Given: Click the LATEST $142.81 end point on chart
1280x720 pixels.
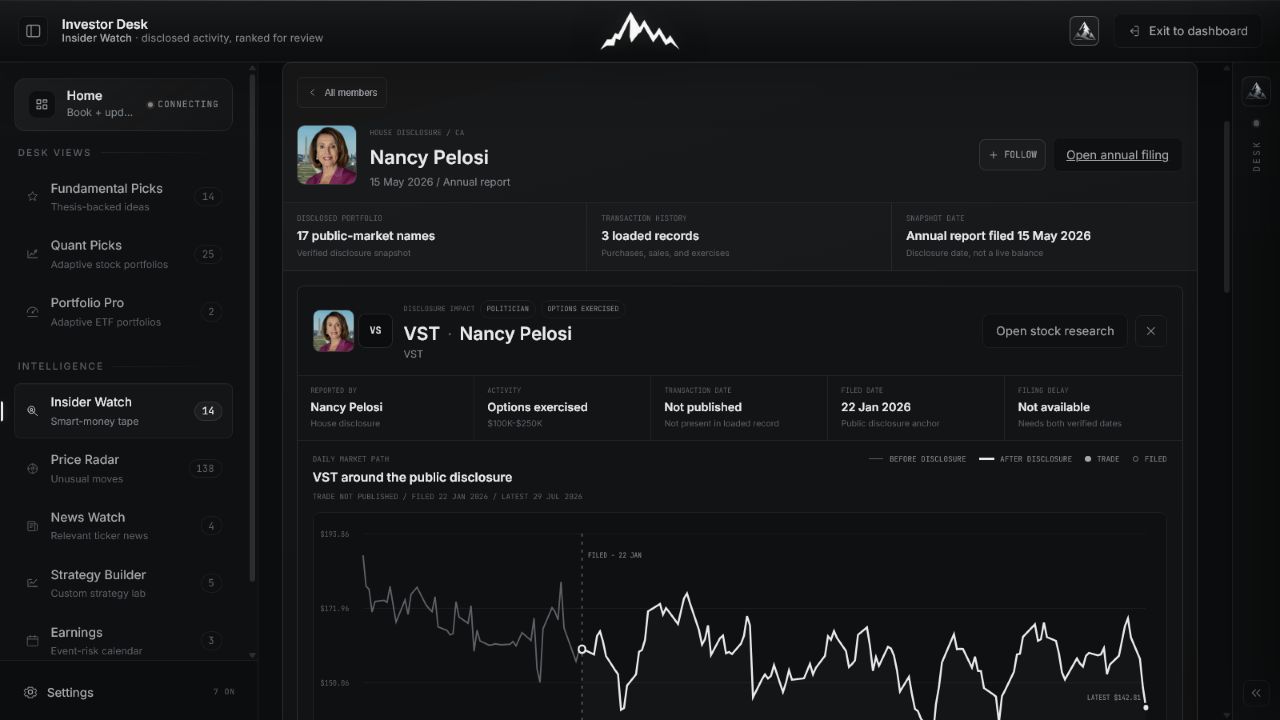Looking at the screenshot, I should coord(1145,707).
